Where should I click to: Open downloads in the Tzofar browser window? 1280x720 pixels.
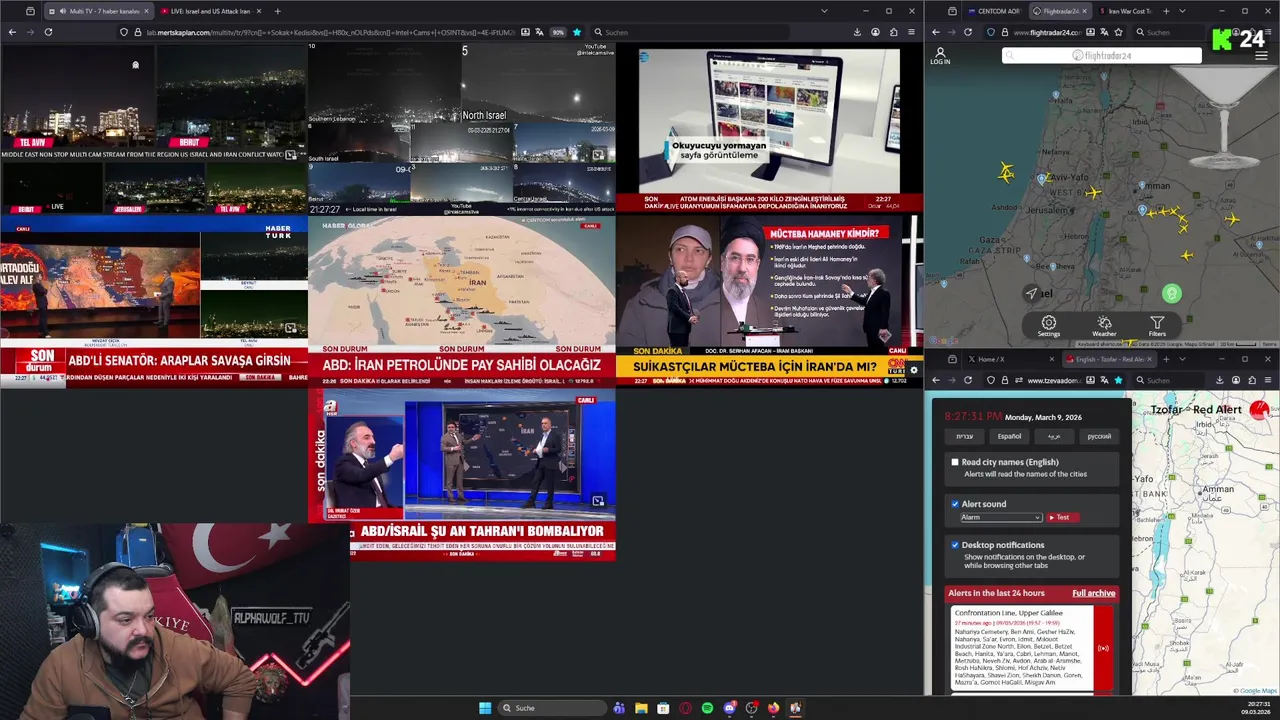(1219, 380)
